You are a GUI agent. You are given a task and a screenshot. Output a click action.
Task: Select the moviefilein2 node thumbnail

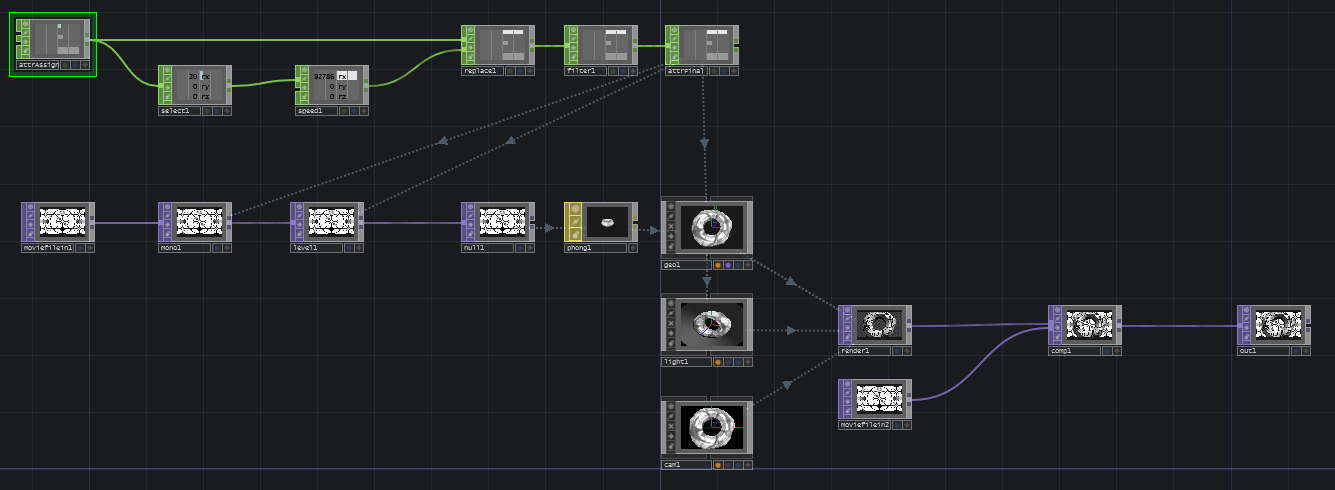880,398
